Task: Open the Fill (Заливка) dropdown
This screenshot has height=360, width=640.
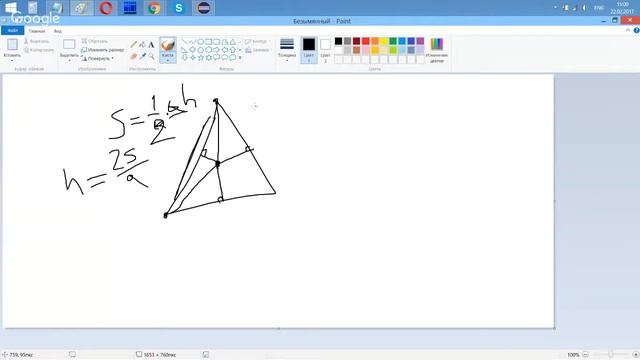Action: [x=258, y=50]
